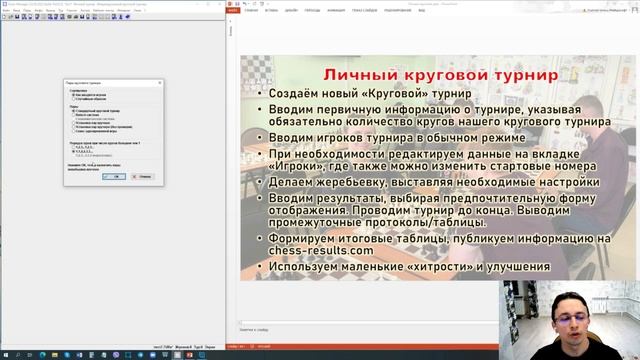Switch to PowerPoint РЕЦЕНЗИРОВАНИЕ tab
The image size is (640, 360).
tap(398, 10)
